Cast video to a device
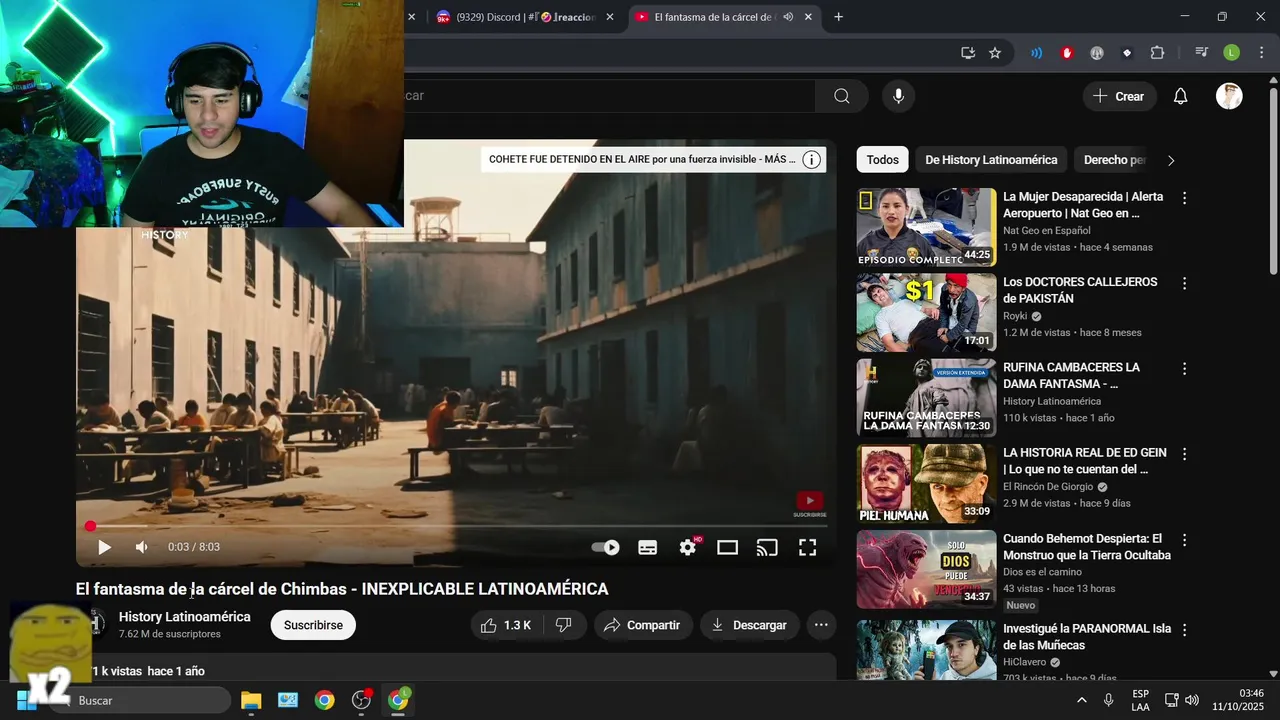This screenshot has height=720, width=1280. click(x=767, y=547)
